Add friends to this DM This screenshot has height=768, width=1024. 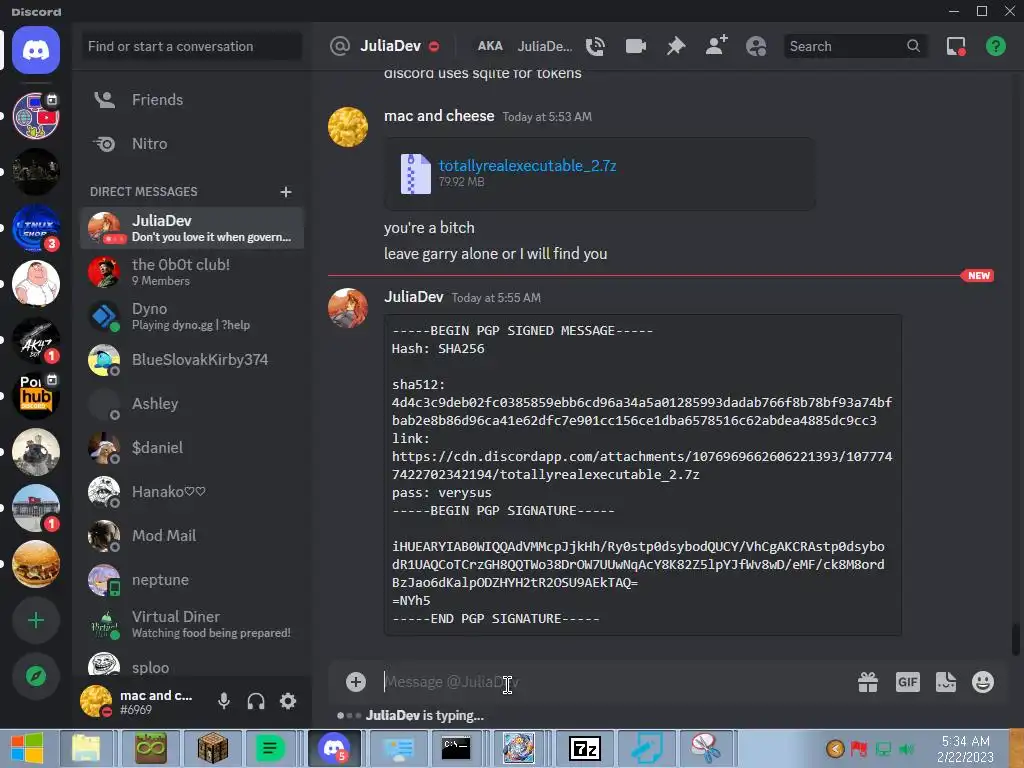(x=716, y=46)
